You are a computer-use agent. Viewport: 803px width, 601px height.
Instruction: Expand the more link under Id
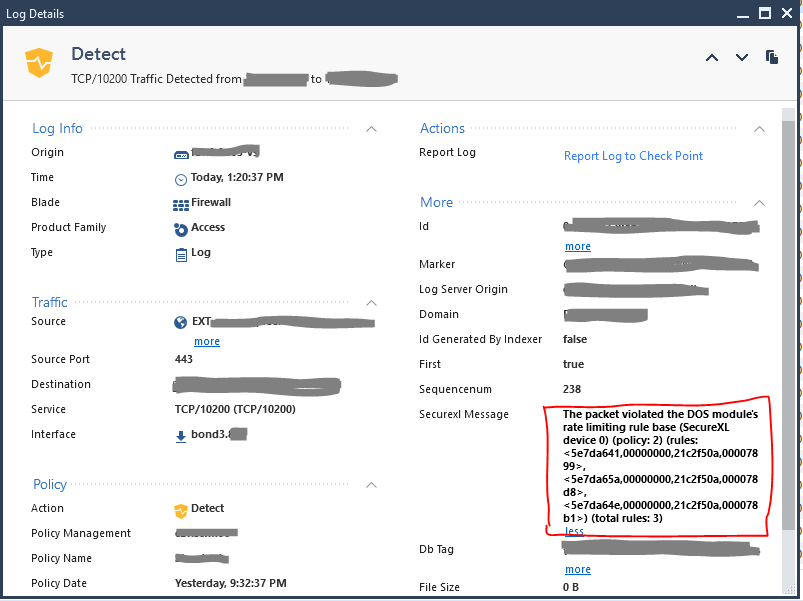click(577, 246)
